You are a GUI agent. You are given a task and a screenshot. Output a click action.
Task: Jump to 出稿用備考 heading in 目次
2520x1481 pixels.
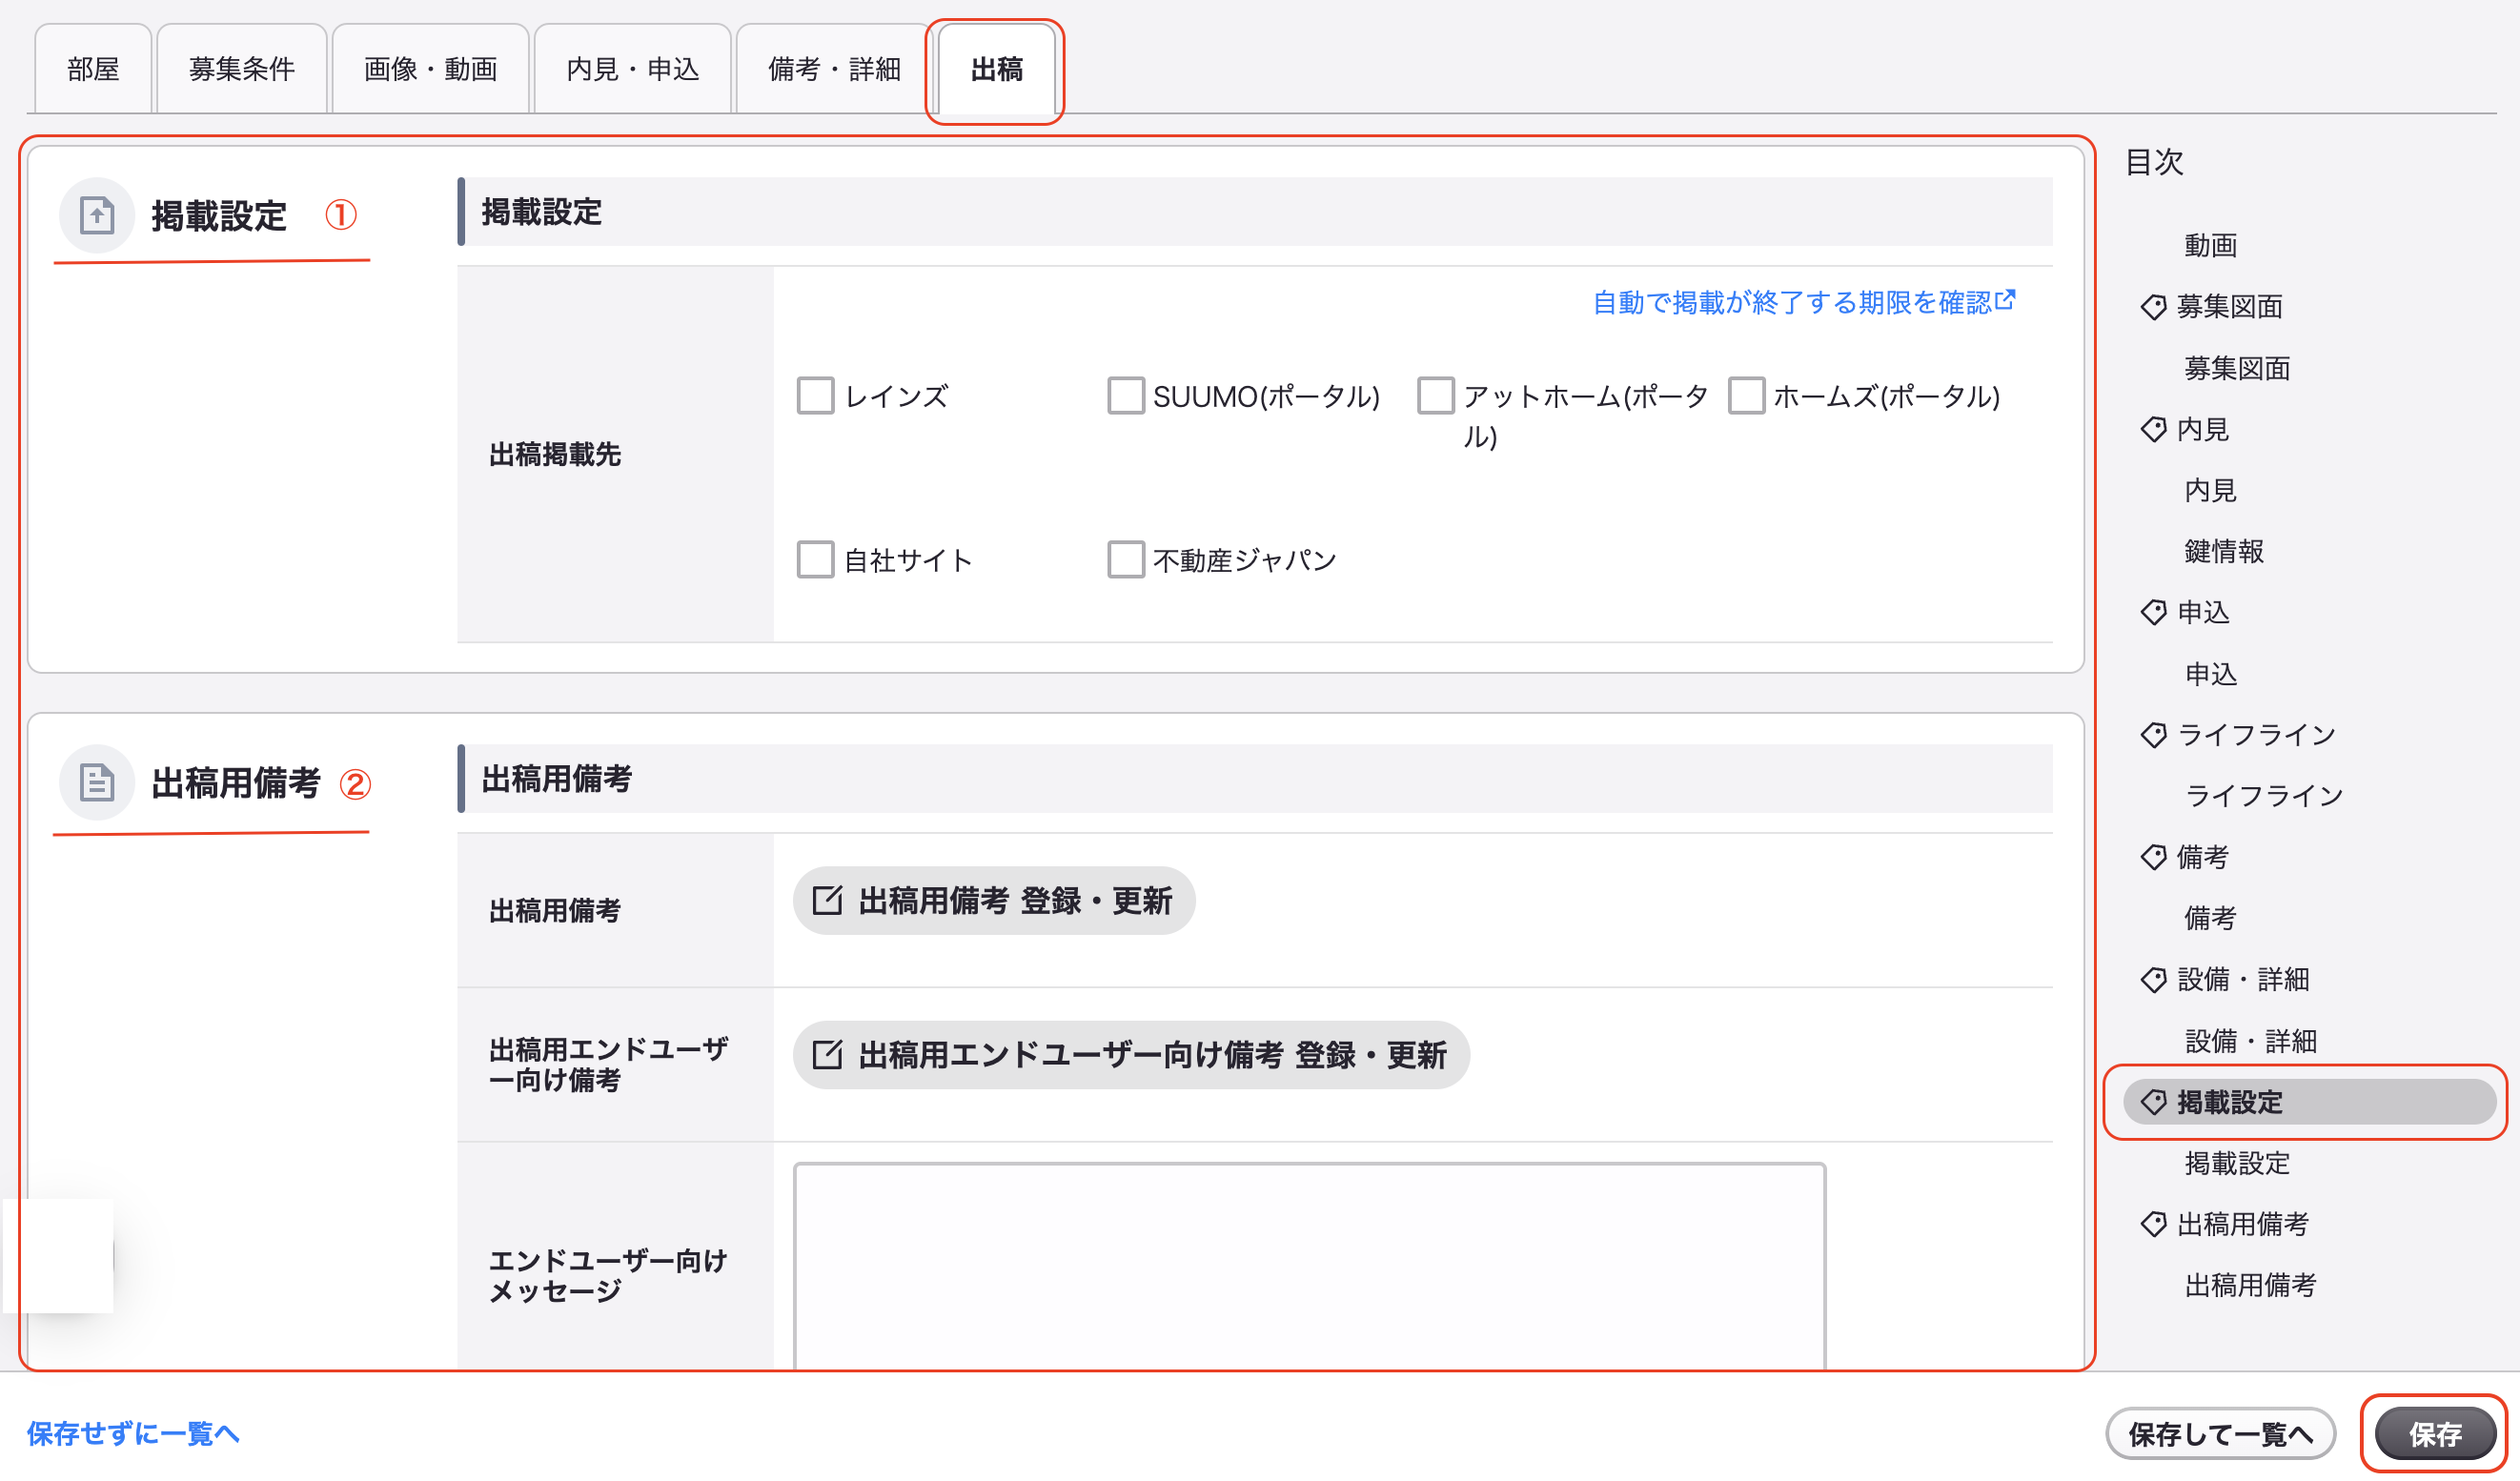(2243, 1224)
